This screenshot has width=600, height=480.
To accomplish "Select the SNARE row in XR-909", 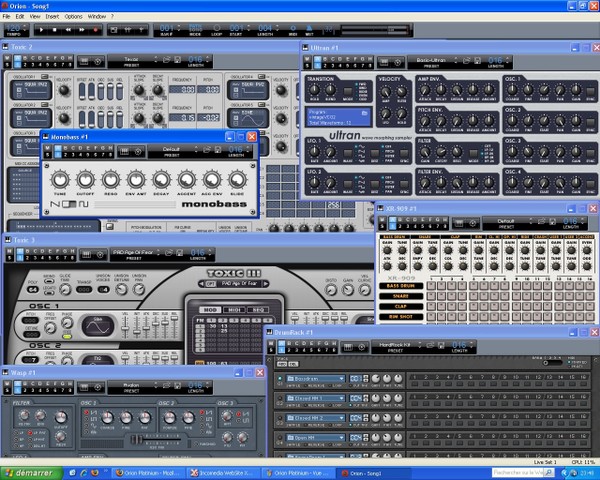I will 401,296.
